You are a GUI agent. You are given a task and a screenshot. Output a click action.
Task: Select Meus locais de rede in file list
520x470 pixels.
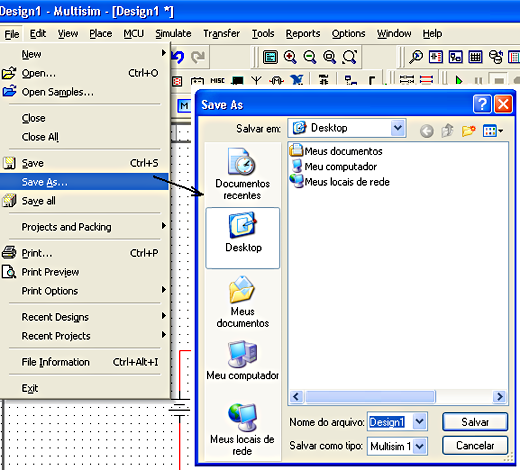pos(340,182)
